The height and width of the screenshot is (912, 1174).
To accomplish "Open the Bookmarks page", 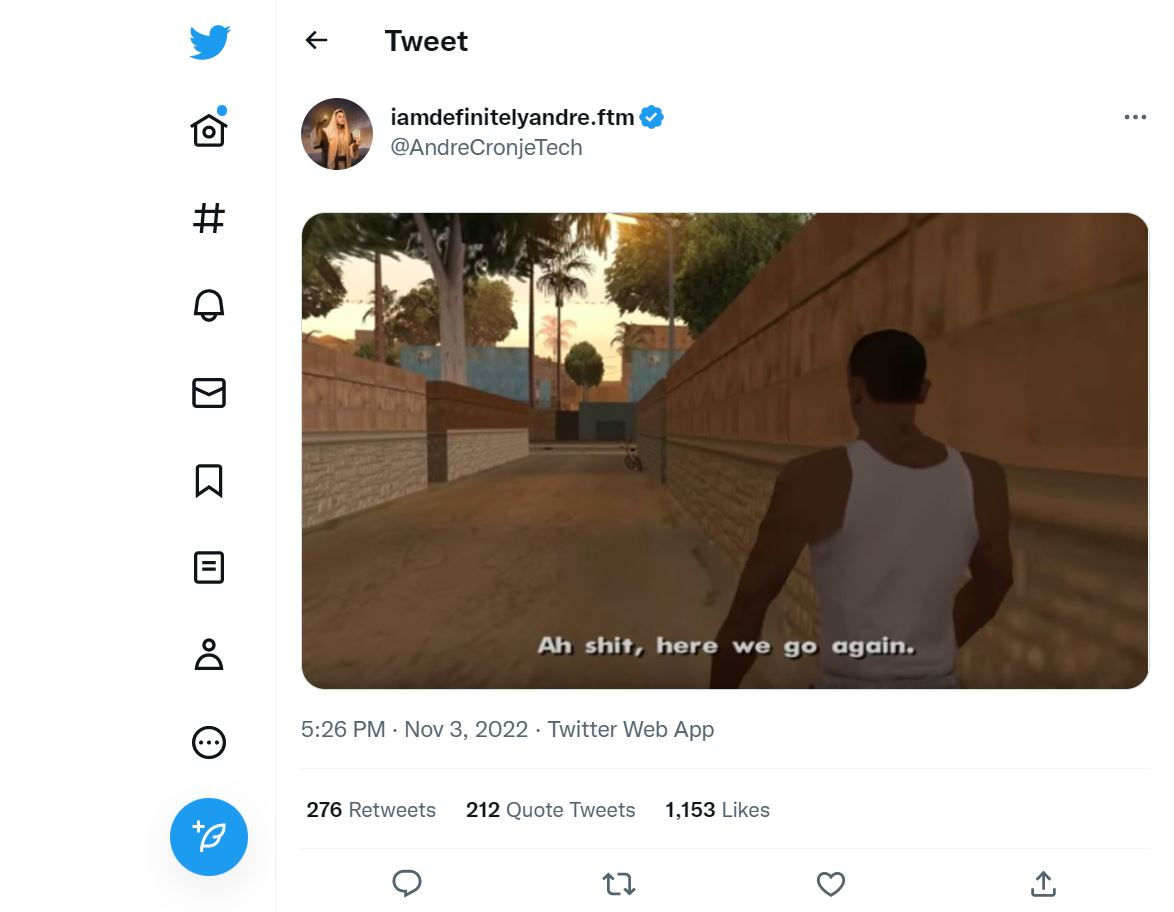I will coord(209,481).
